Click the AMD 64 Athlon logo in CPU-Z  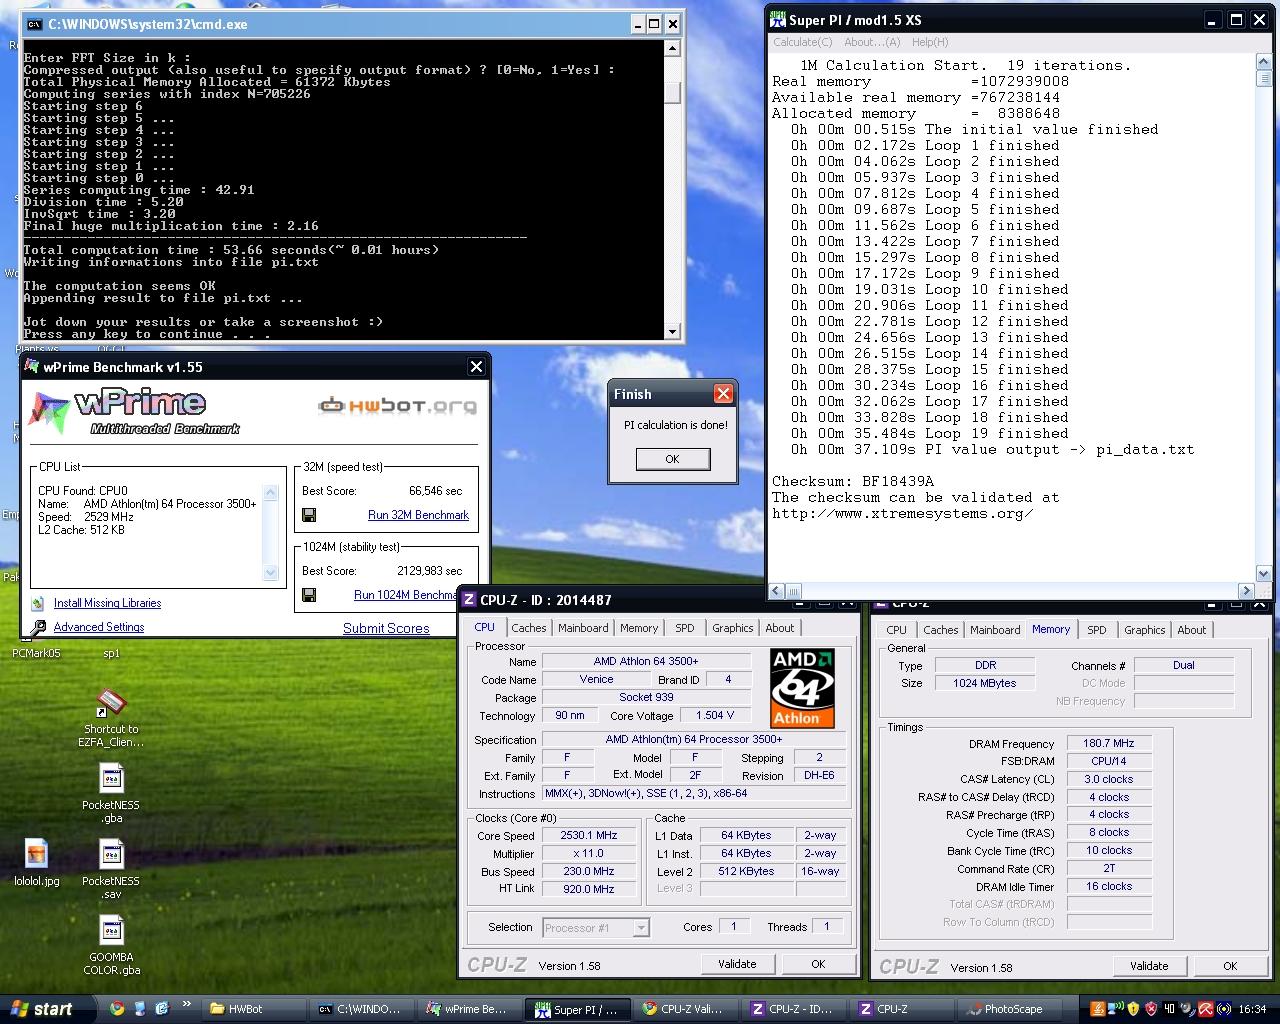click(802, 688)
